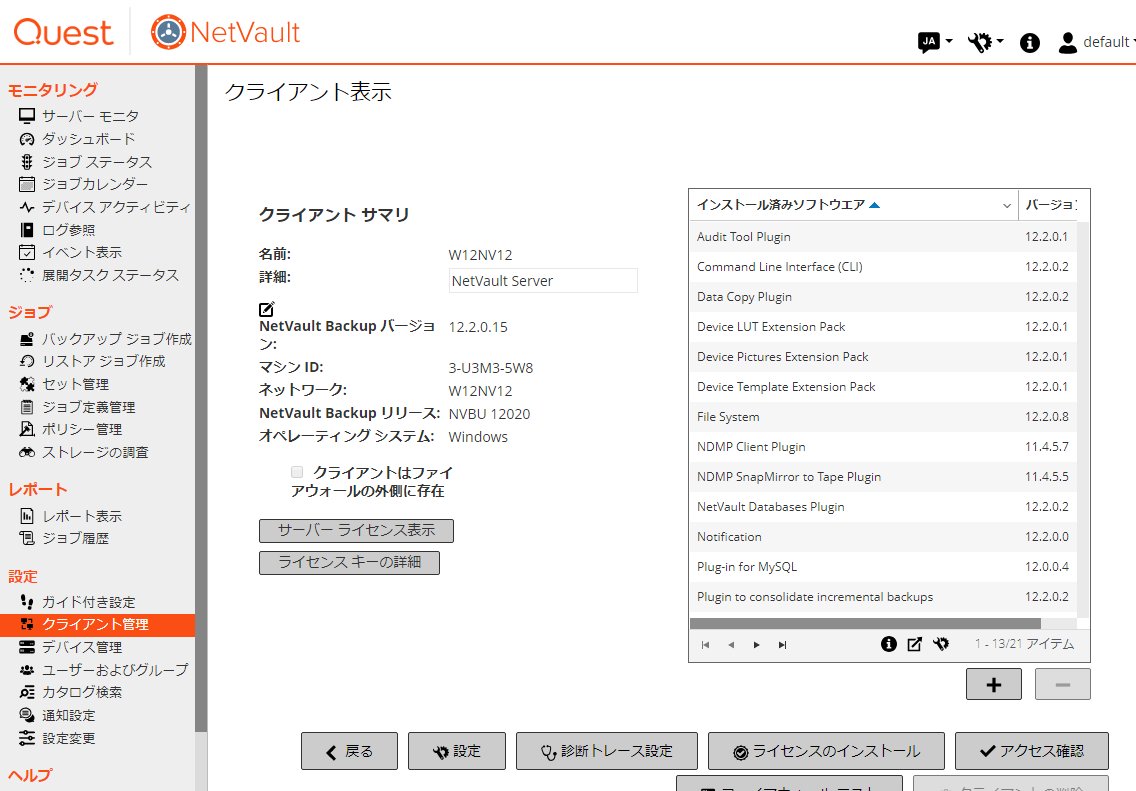1136x791 pixels.
Task: Click the 展開タスク ステータス spinner icon
Action: click(27, 275)
